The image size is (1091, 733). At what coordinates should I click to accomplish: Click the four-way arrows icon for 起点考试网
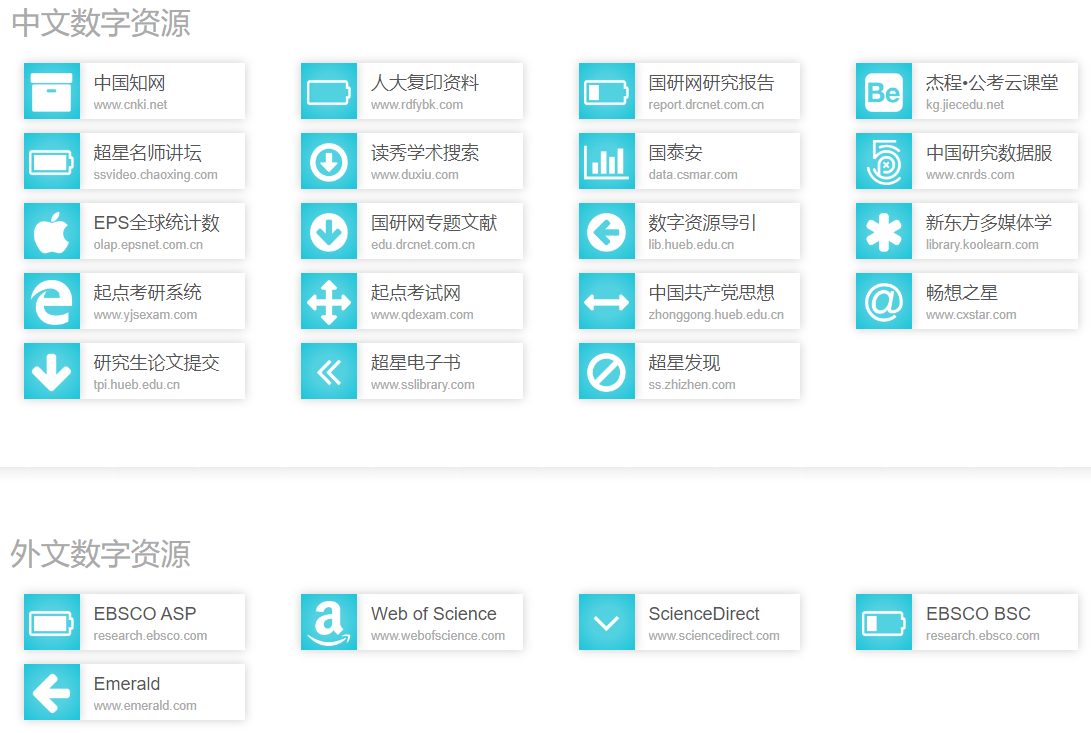pos(329,301)
